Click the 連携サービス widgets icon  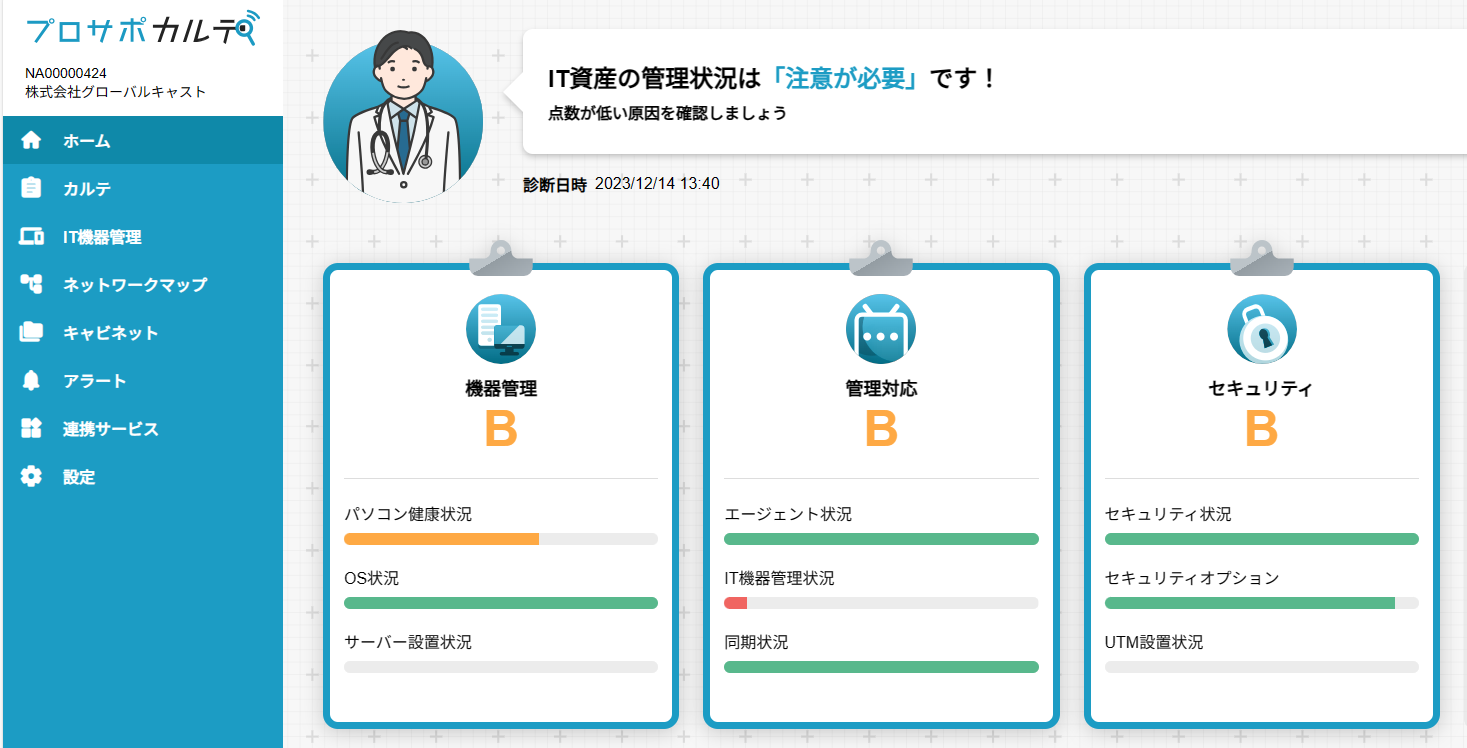pyautogui.click(x=31, y=429)
